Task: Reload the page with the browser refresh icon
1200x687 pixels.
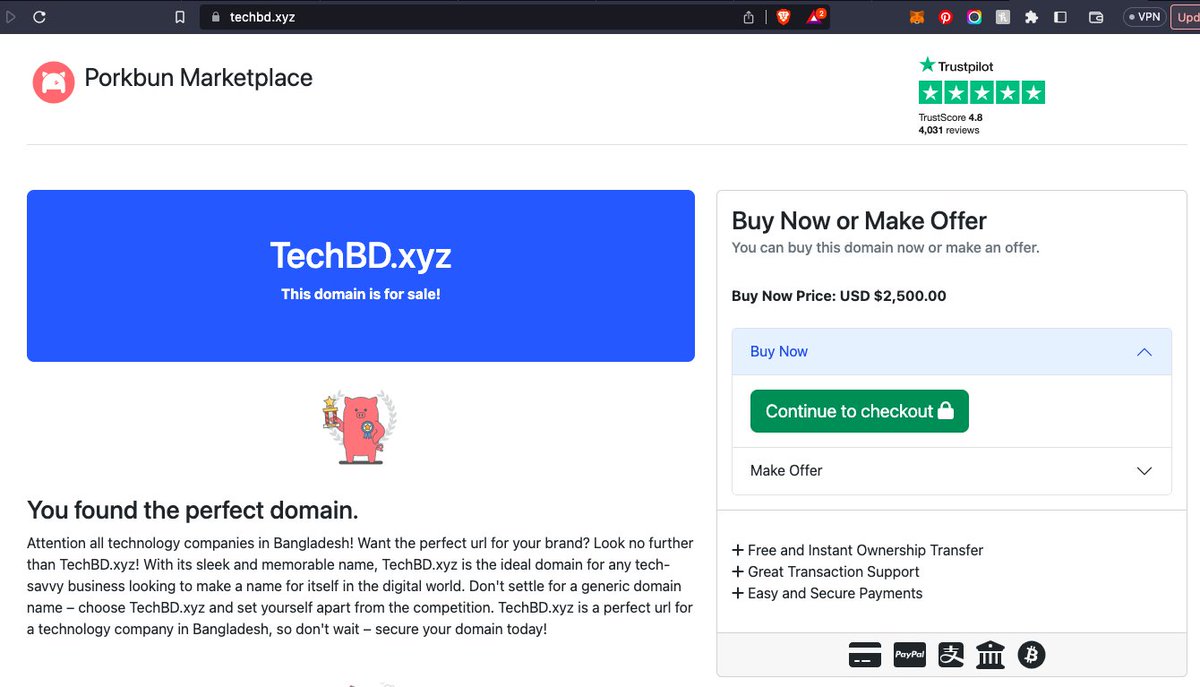Action: click(x=39, y=17)
